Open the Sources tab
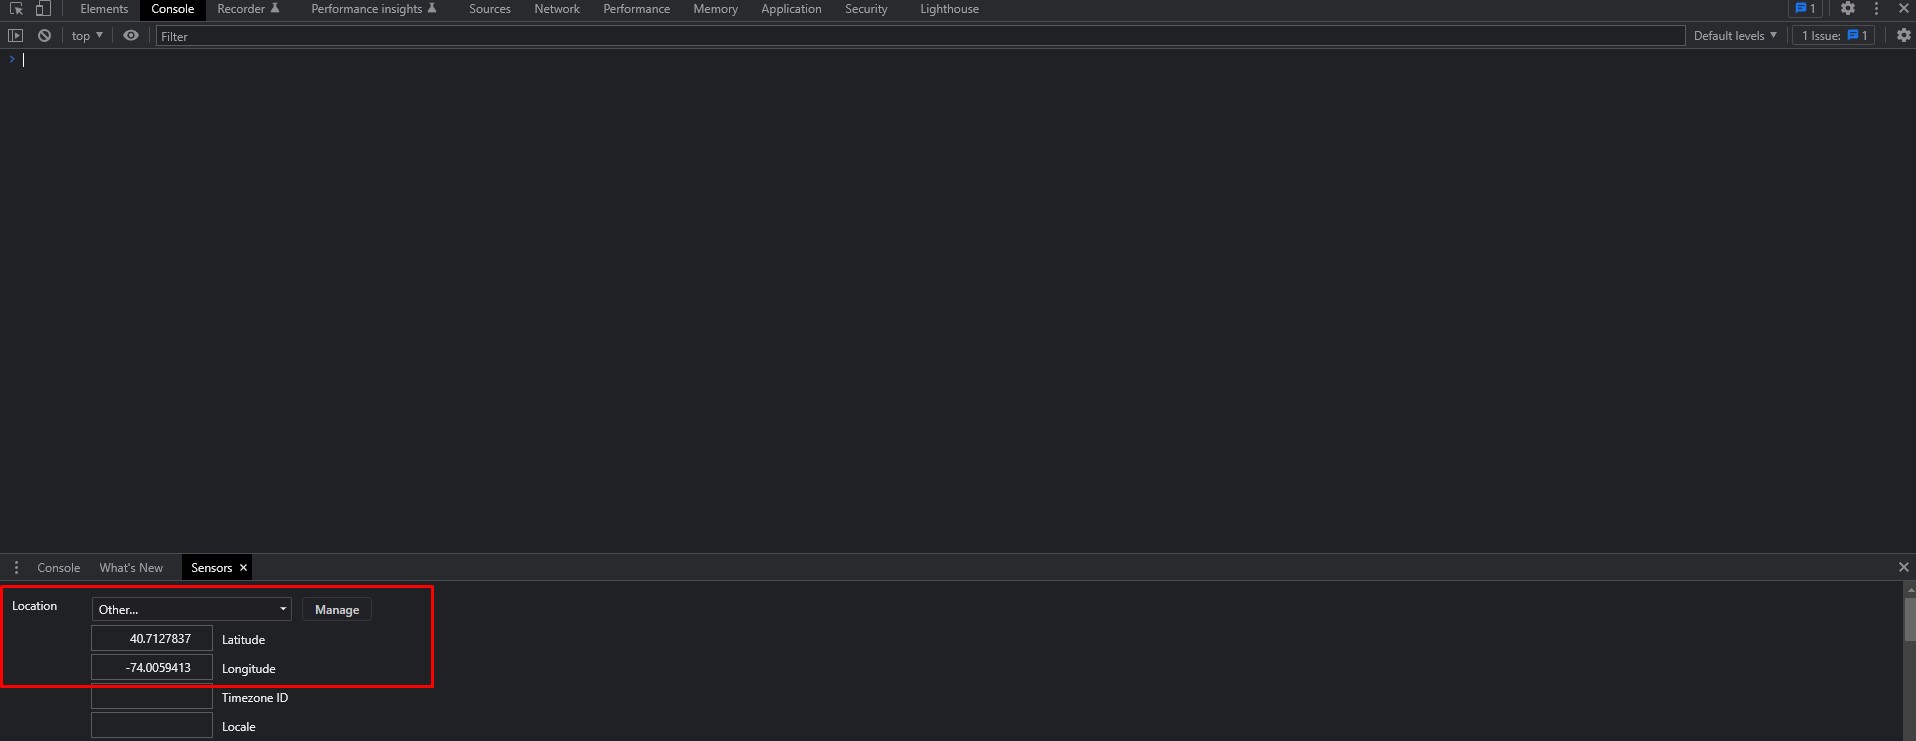 coord(490,9)
